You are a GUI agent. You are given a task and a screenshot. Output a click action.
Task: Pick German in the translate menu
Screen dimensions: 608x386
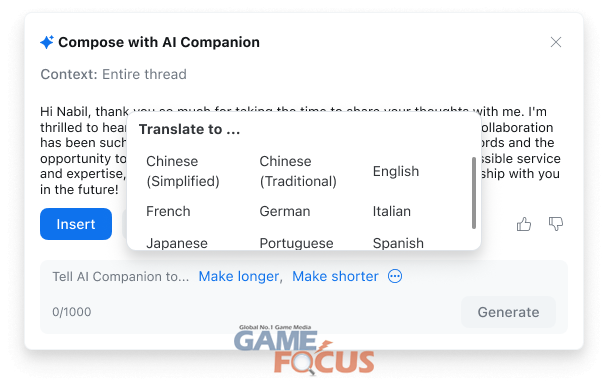pos(285,211)
